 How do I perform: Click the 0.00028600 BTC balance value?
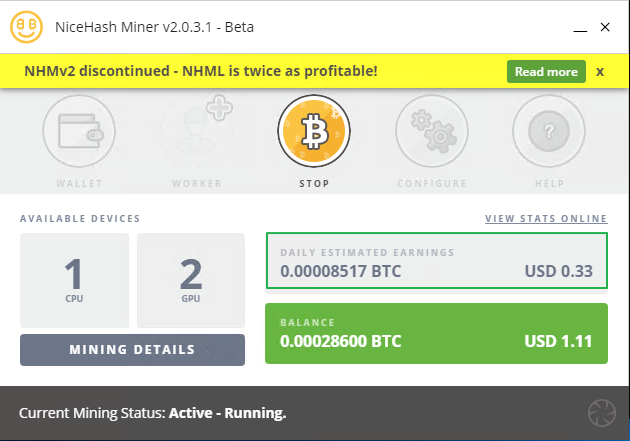tap(340, 341)
